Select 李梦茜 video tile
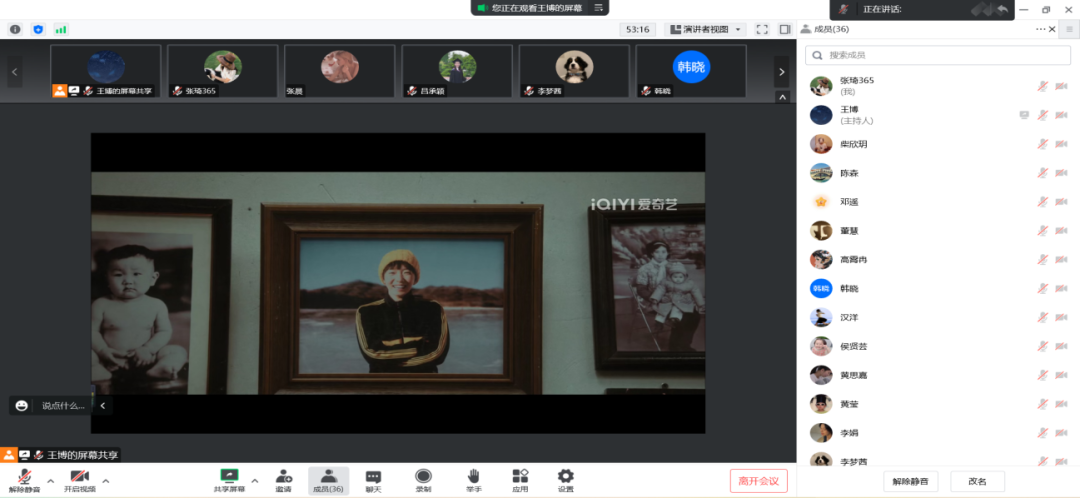Image resolution: width=1080 pixels, height=498 pixels. pyautogui.click(x=574, y=71)
